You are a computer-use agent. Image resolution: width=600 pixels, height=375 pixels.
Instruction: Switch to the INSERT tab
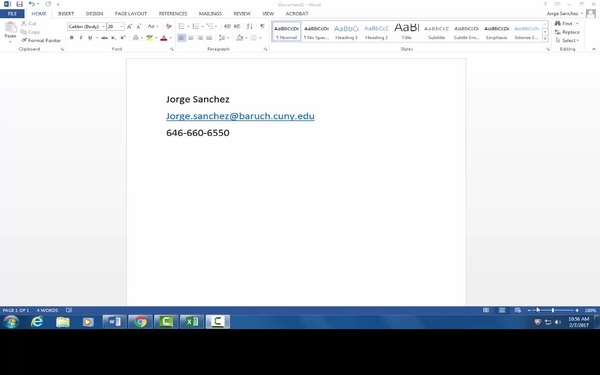coord(66,13)
